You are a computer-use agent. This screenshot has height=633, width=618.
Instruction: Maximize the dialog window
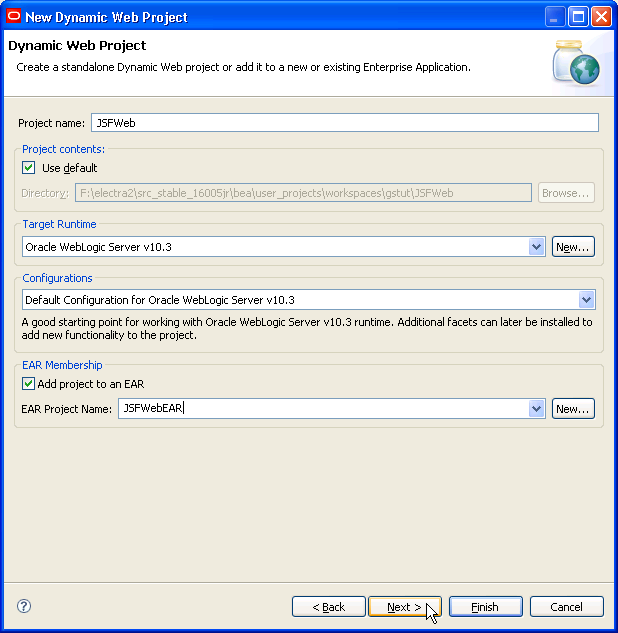click(x=578, y=17)
